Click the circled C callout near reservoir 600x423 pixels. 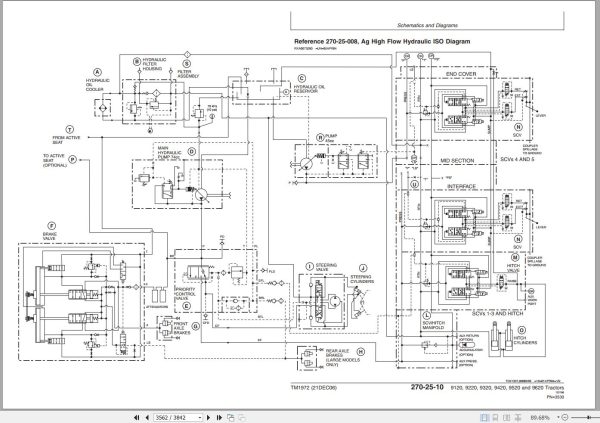(302, 78)
